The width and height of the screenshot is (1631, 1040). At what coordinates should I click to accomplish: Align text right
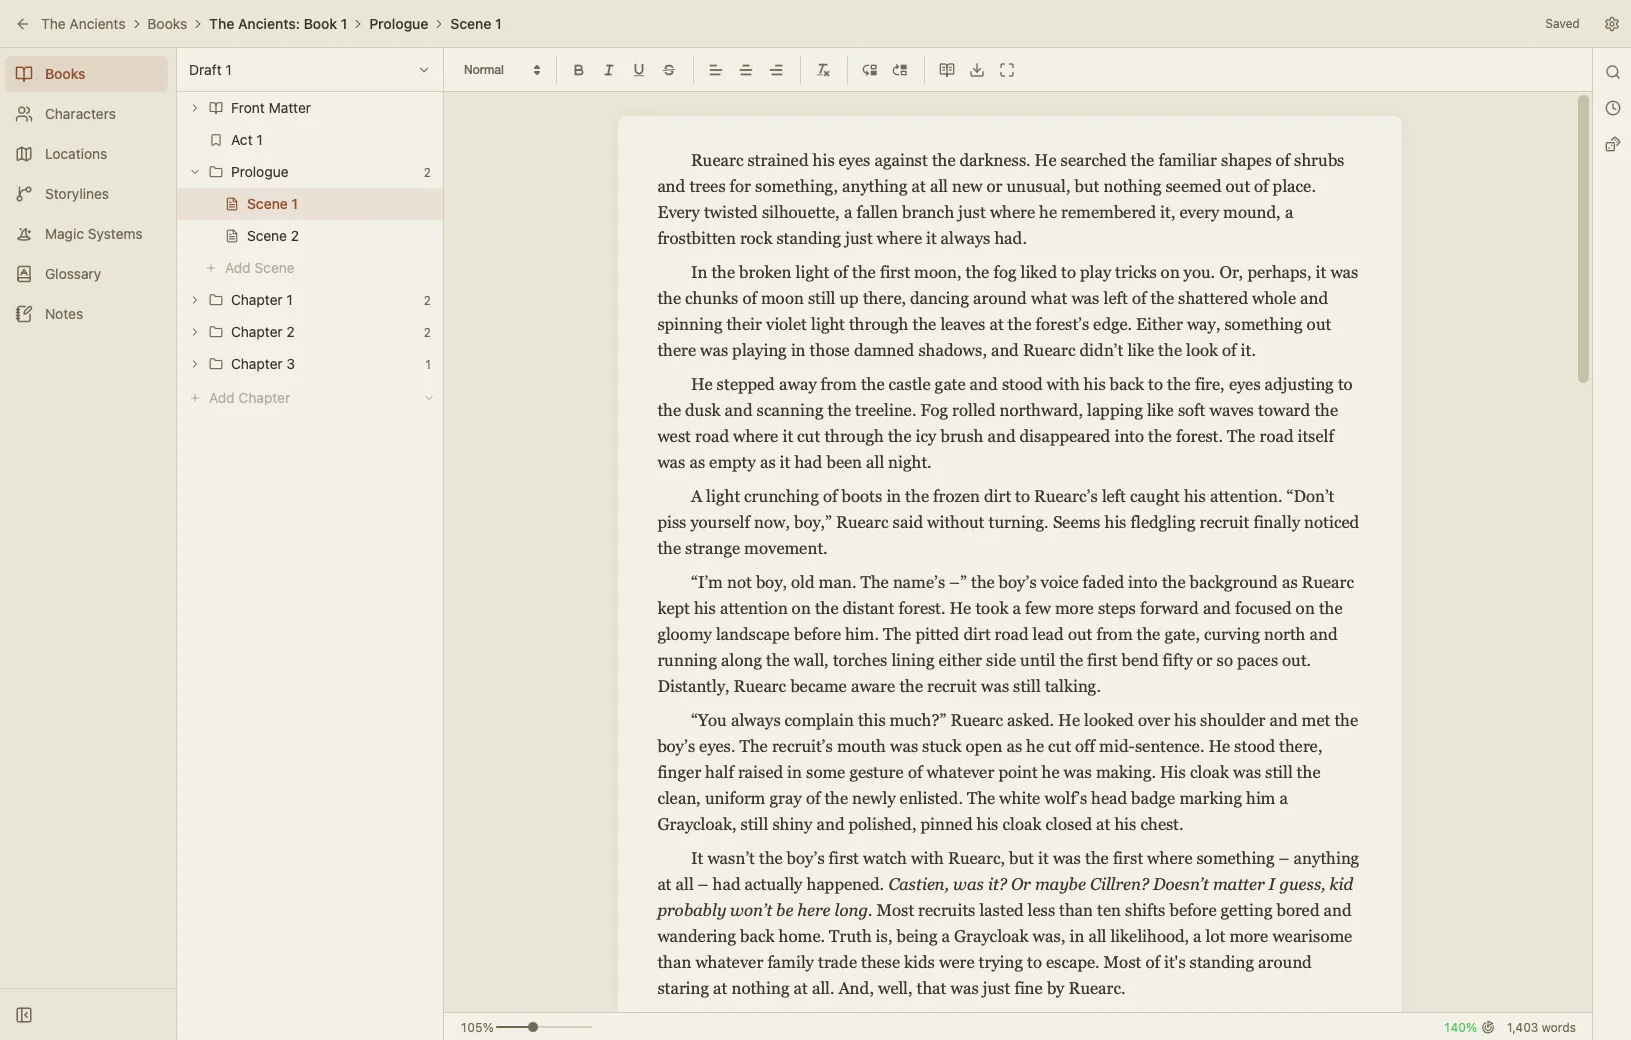click(776, 70)
